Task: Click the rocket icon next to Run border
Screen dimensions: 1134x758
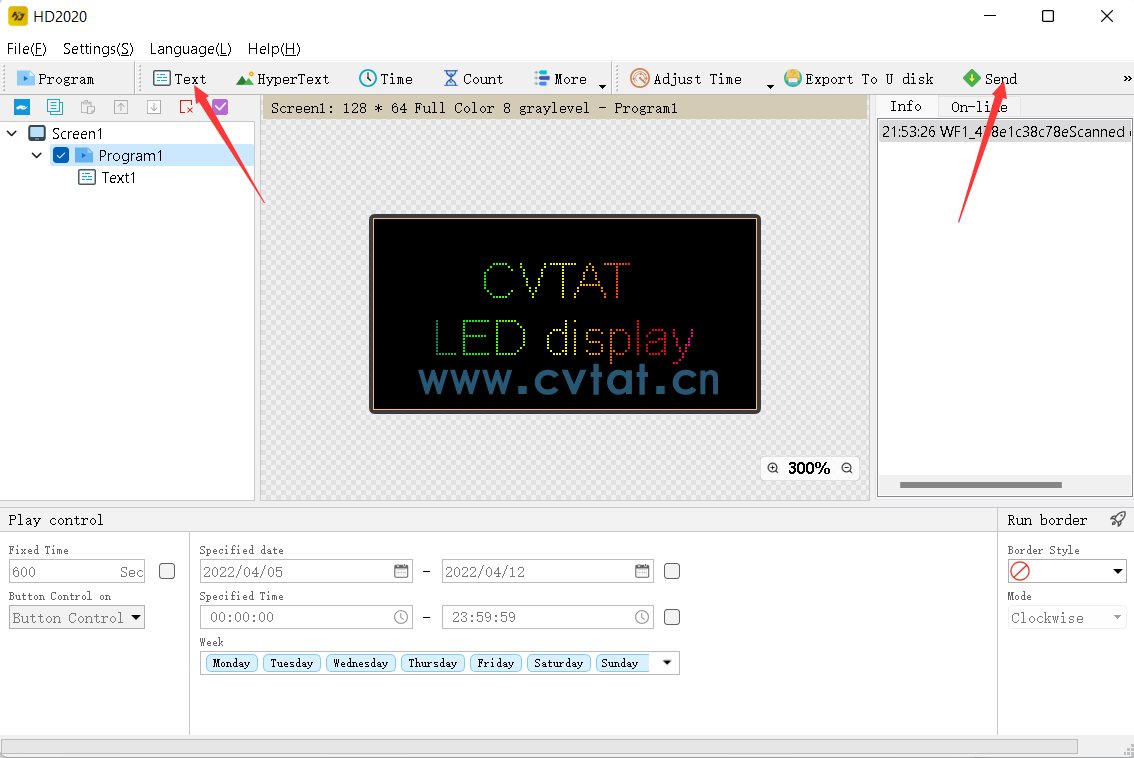Action: (x=1118, y=519)
